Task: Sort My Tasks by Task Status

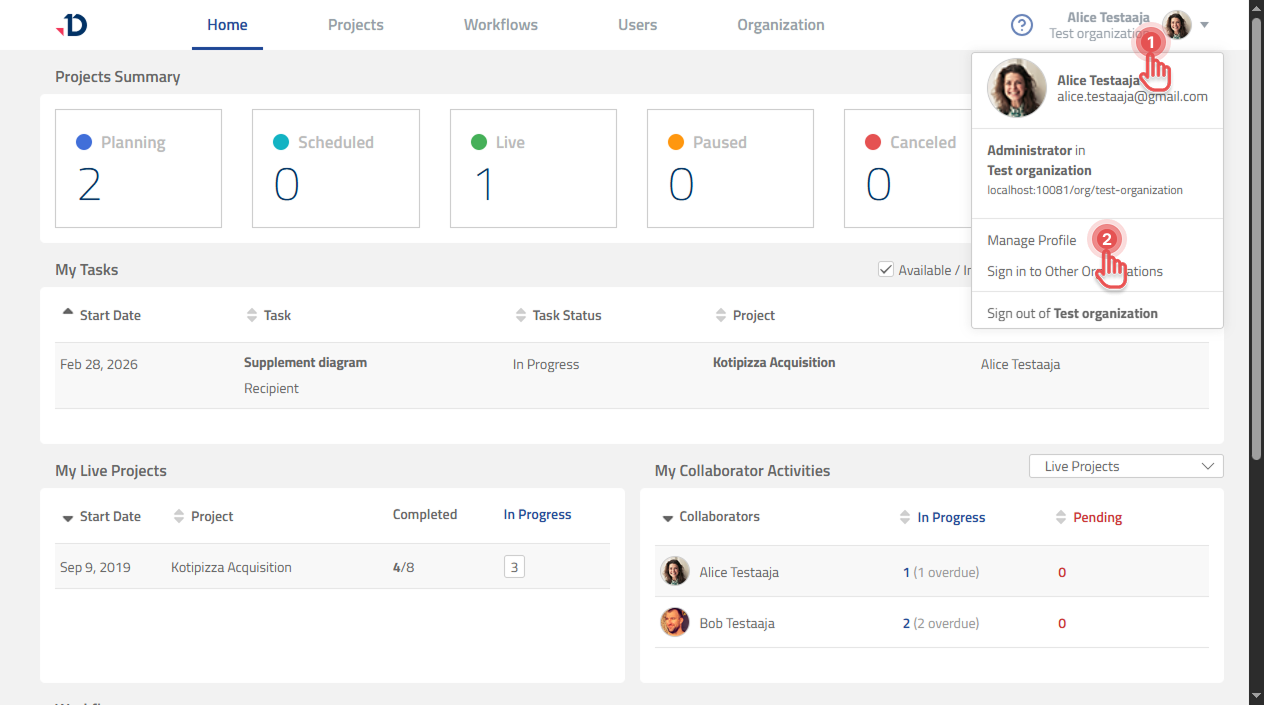Action: 520,314
